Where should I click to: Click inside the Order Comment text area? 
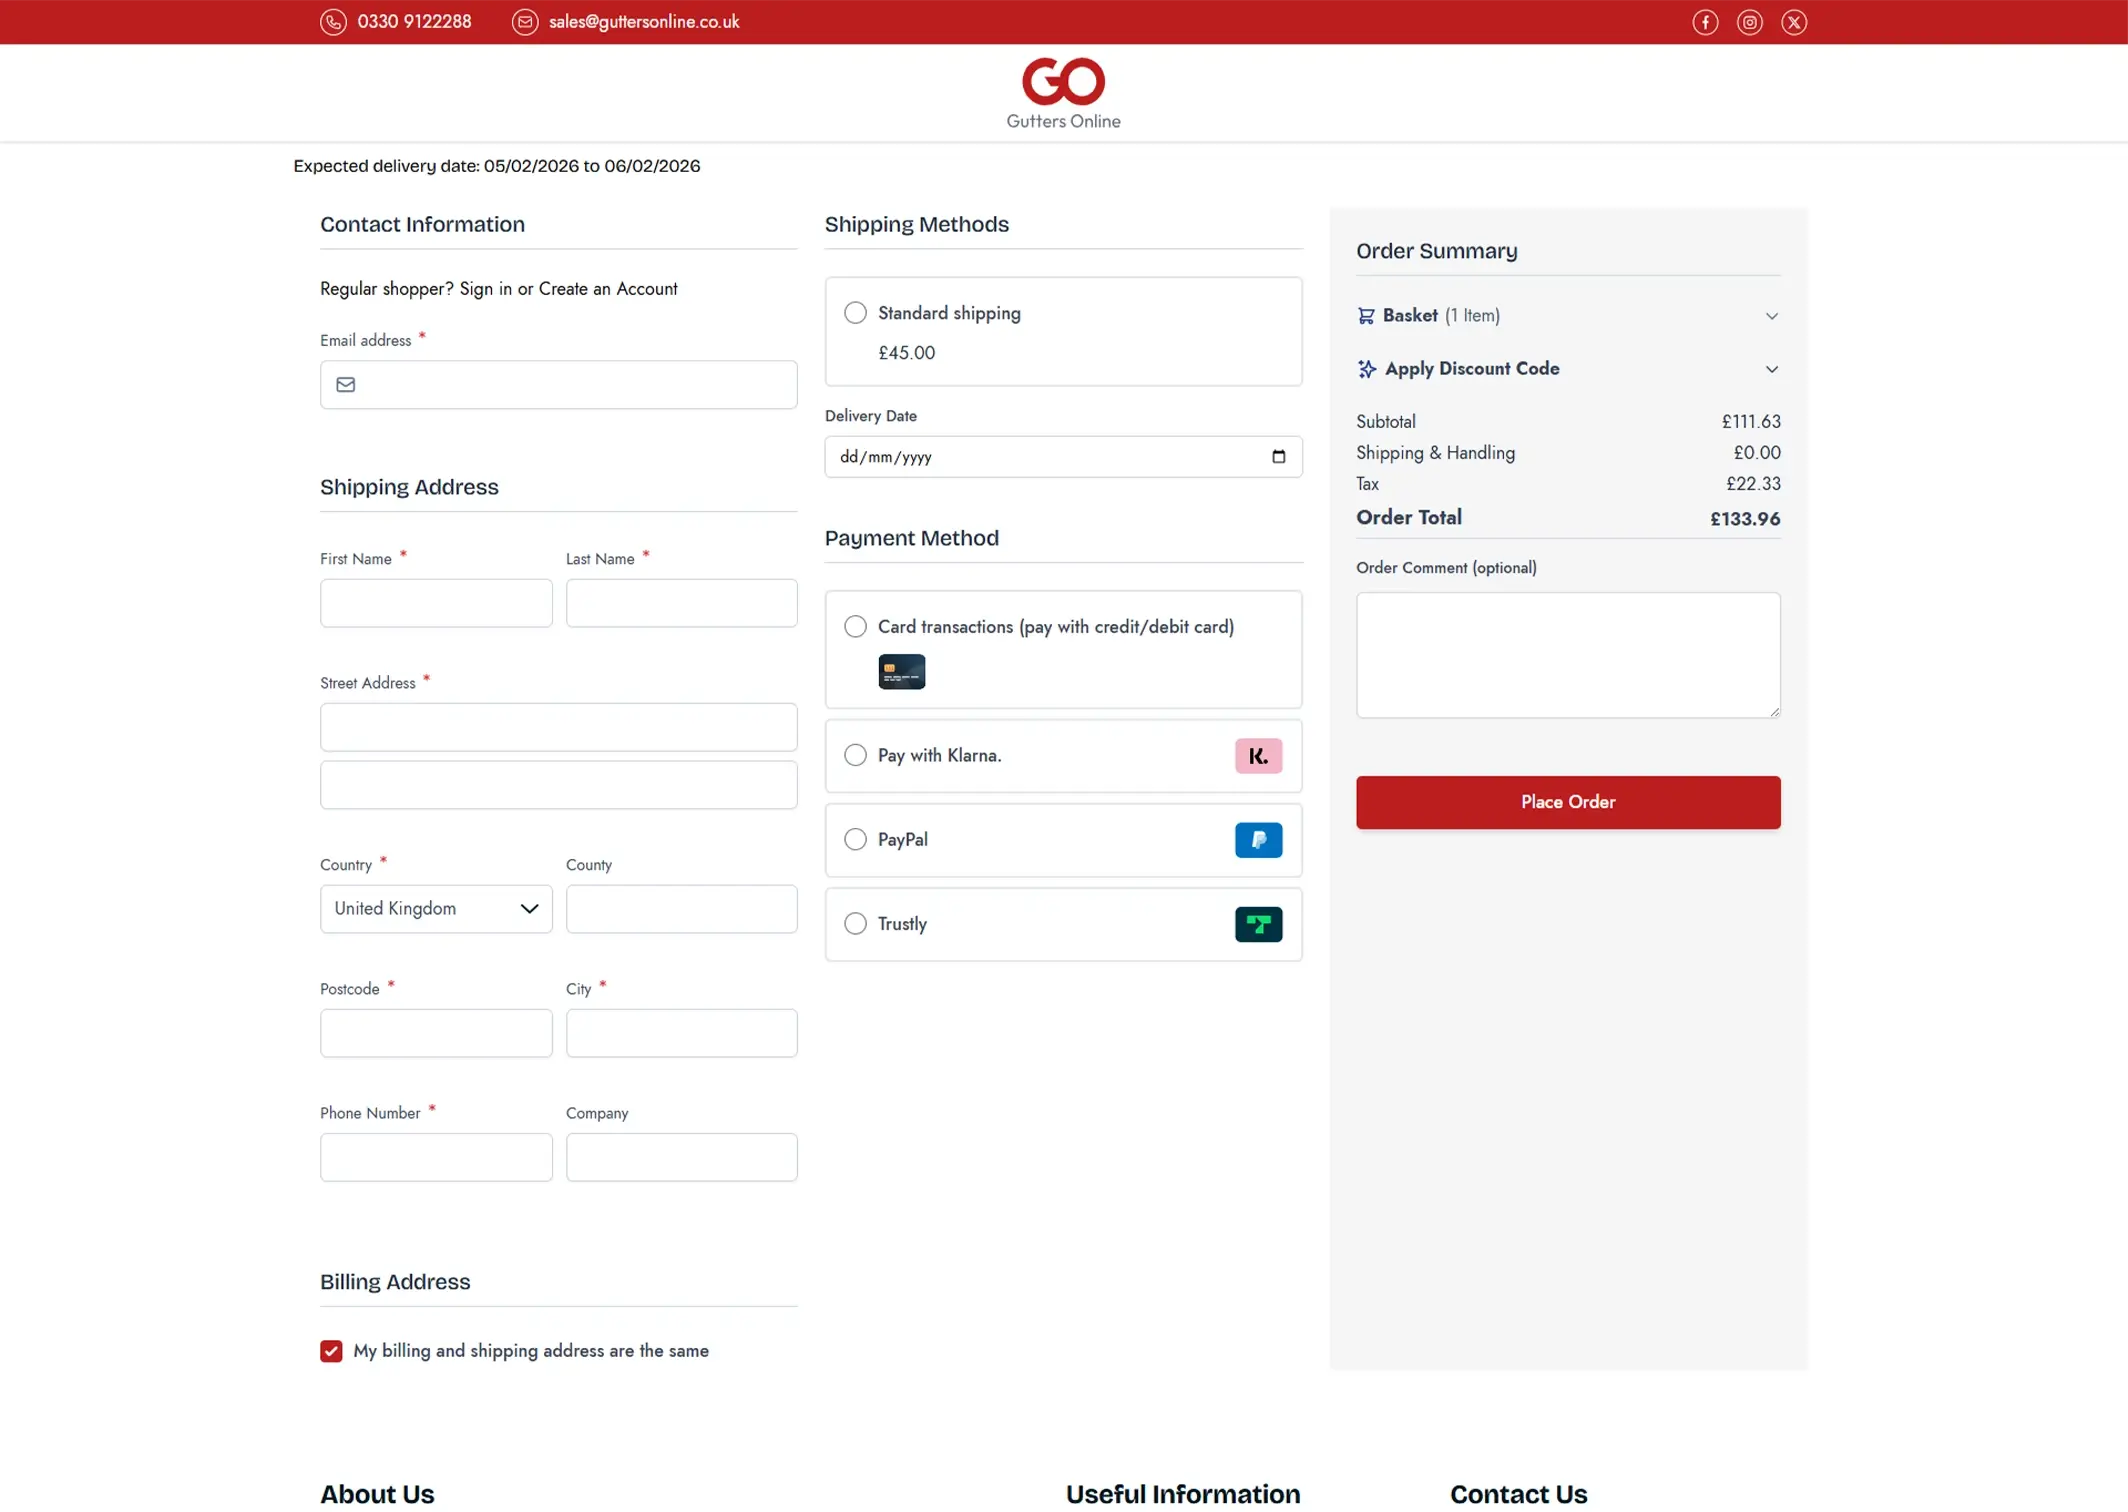(x=1567, y=655)
